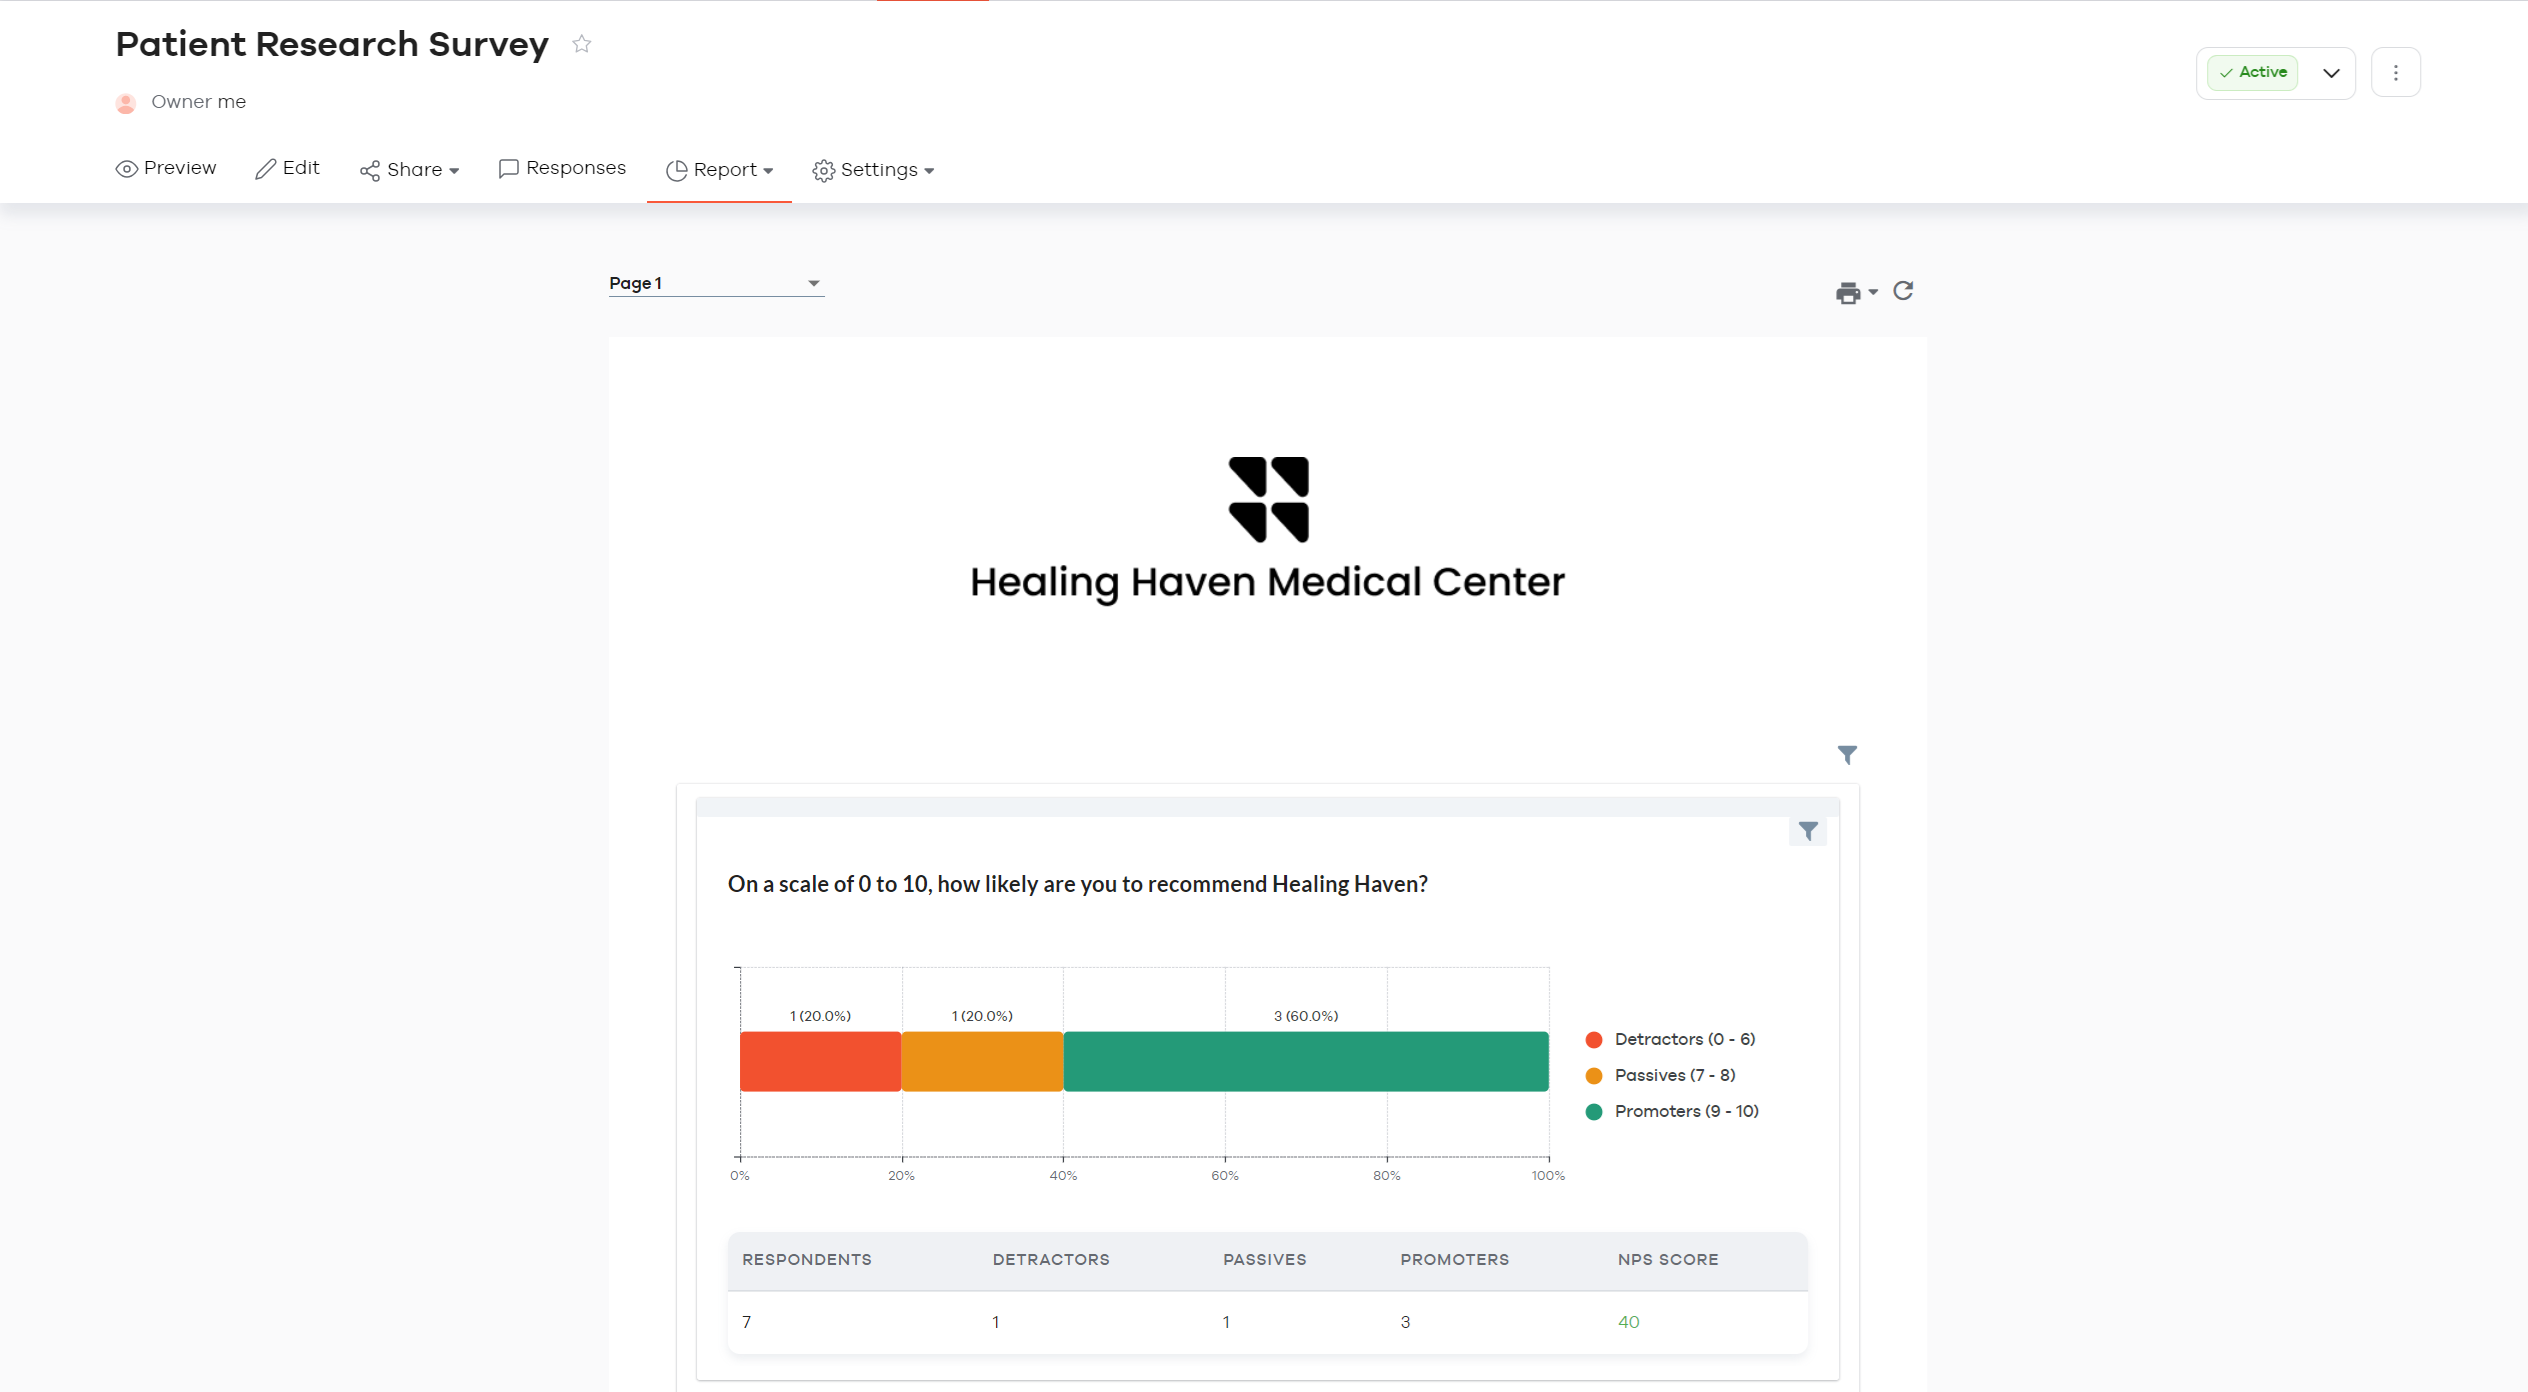The width and height of the screenshot is (2528, 1392).
Task: Star the Patient Research Survey as favorite
Action: 582,44
